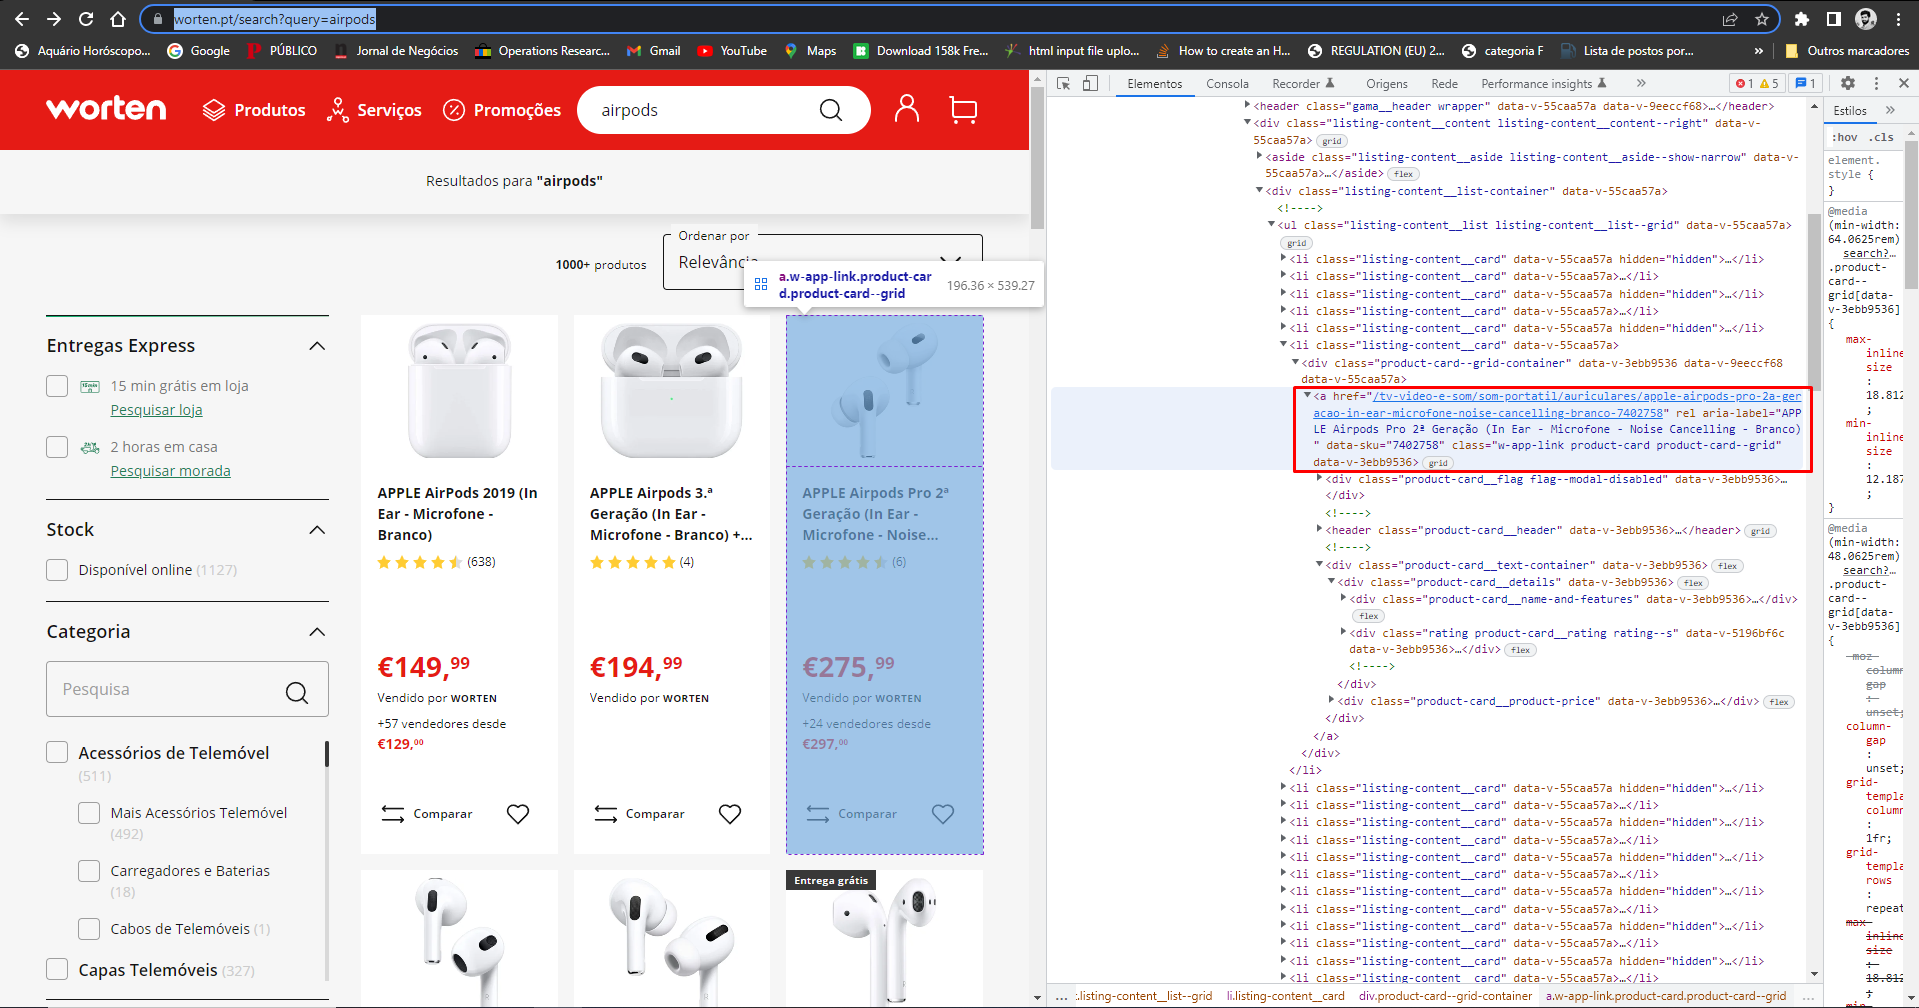Add AirPods 2019 to favorites heart
This screenshot has height=1008, width=1919.
click(518, 814)
